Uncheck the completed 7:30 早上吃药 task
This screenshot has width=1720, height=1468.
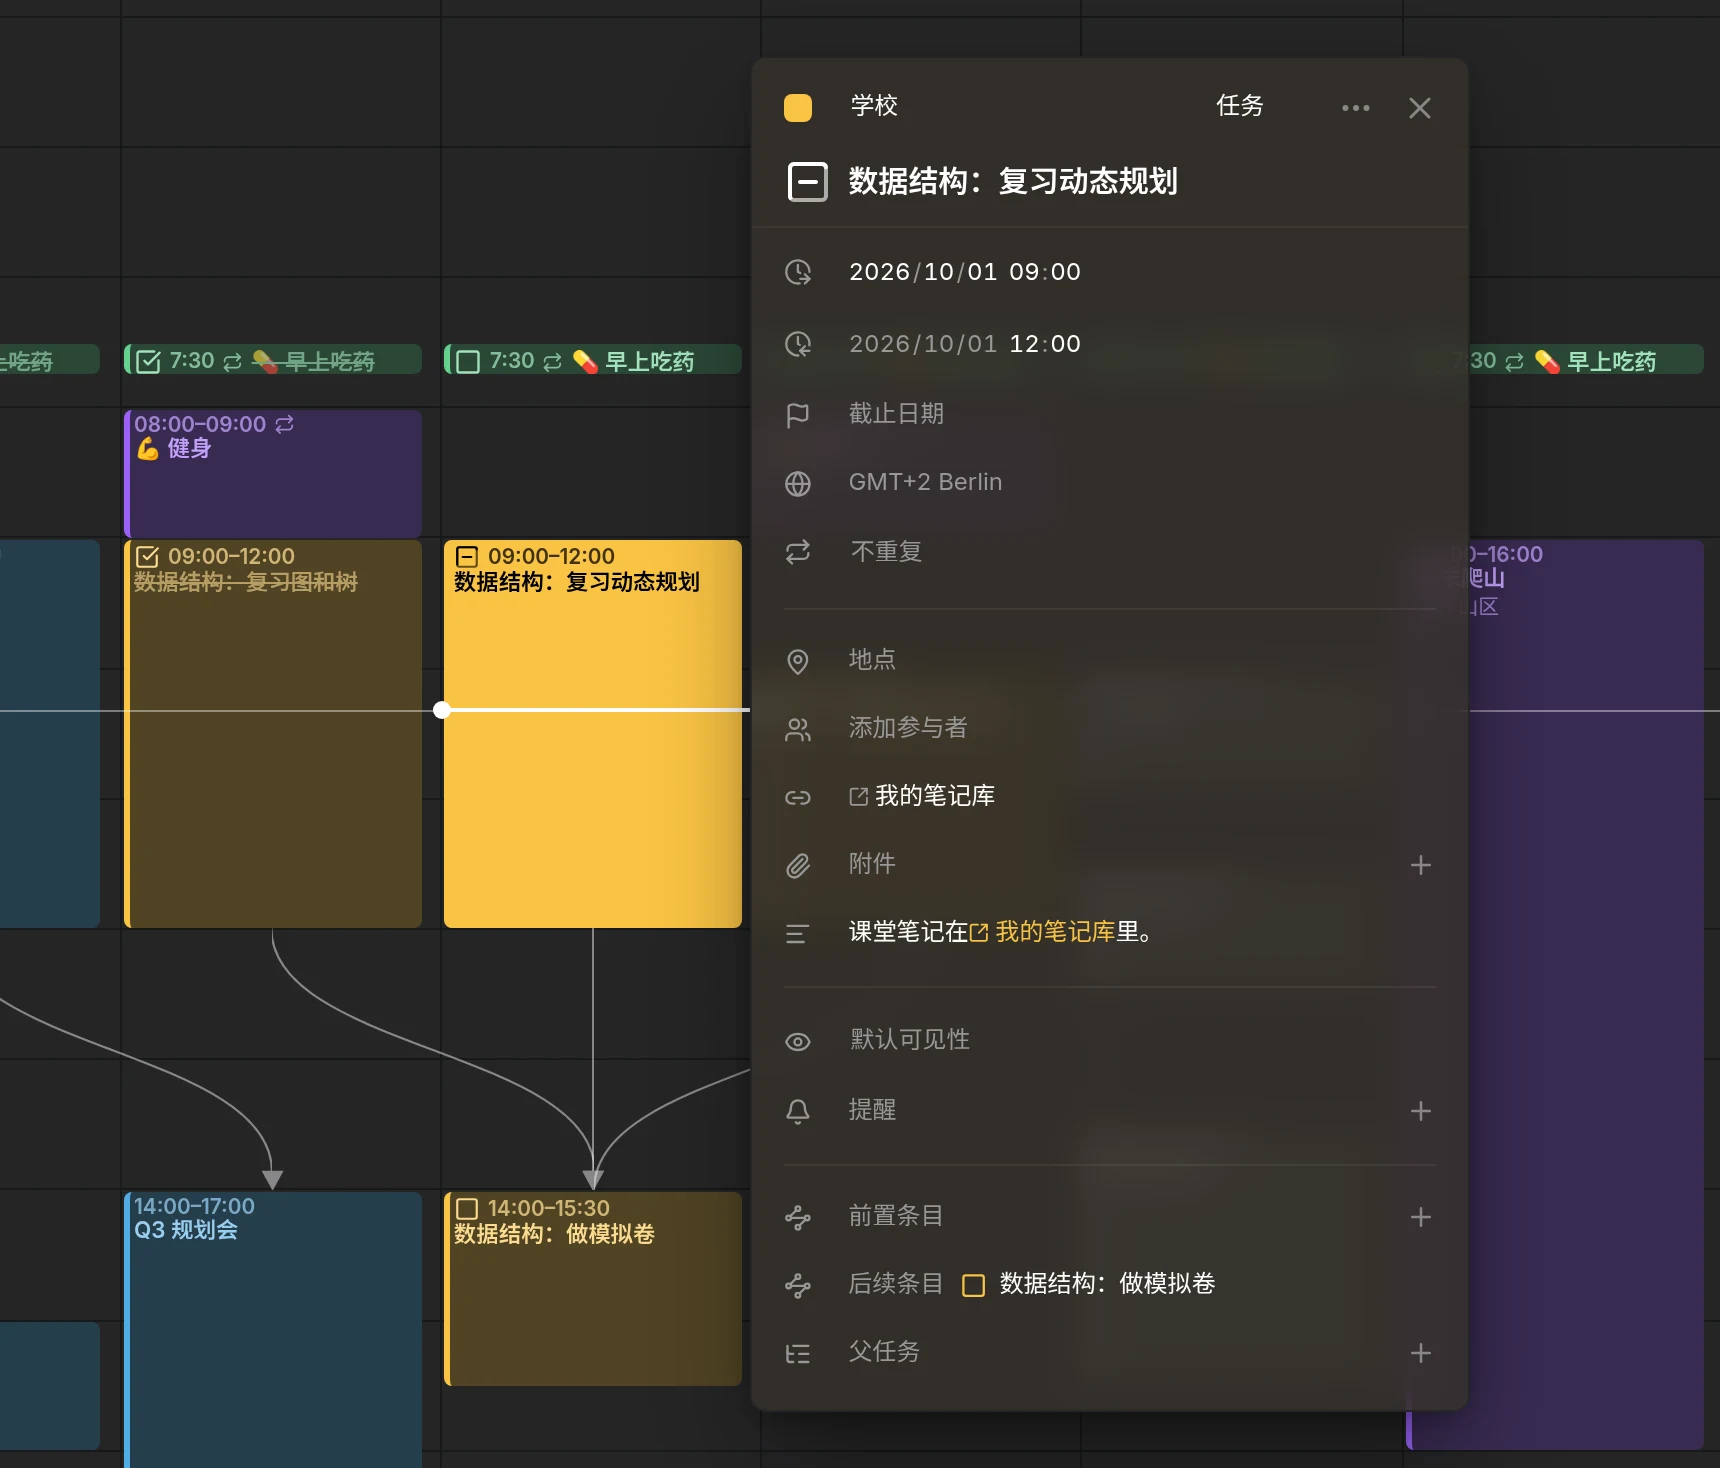(x=148, y=361)
